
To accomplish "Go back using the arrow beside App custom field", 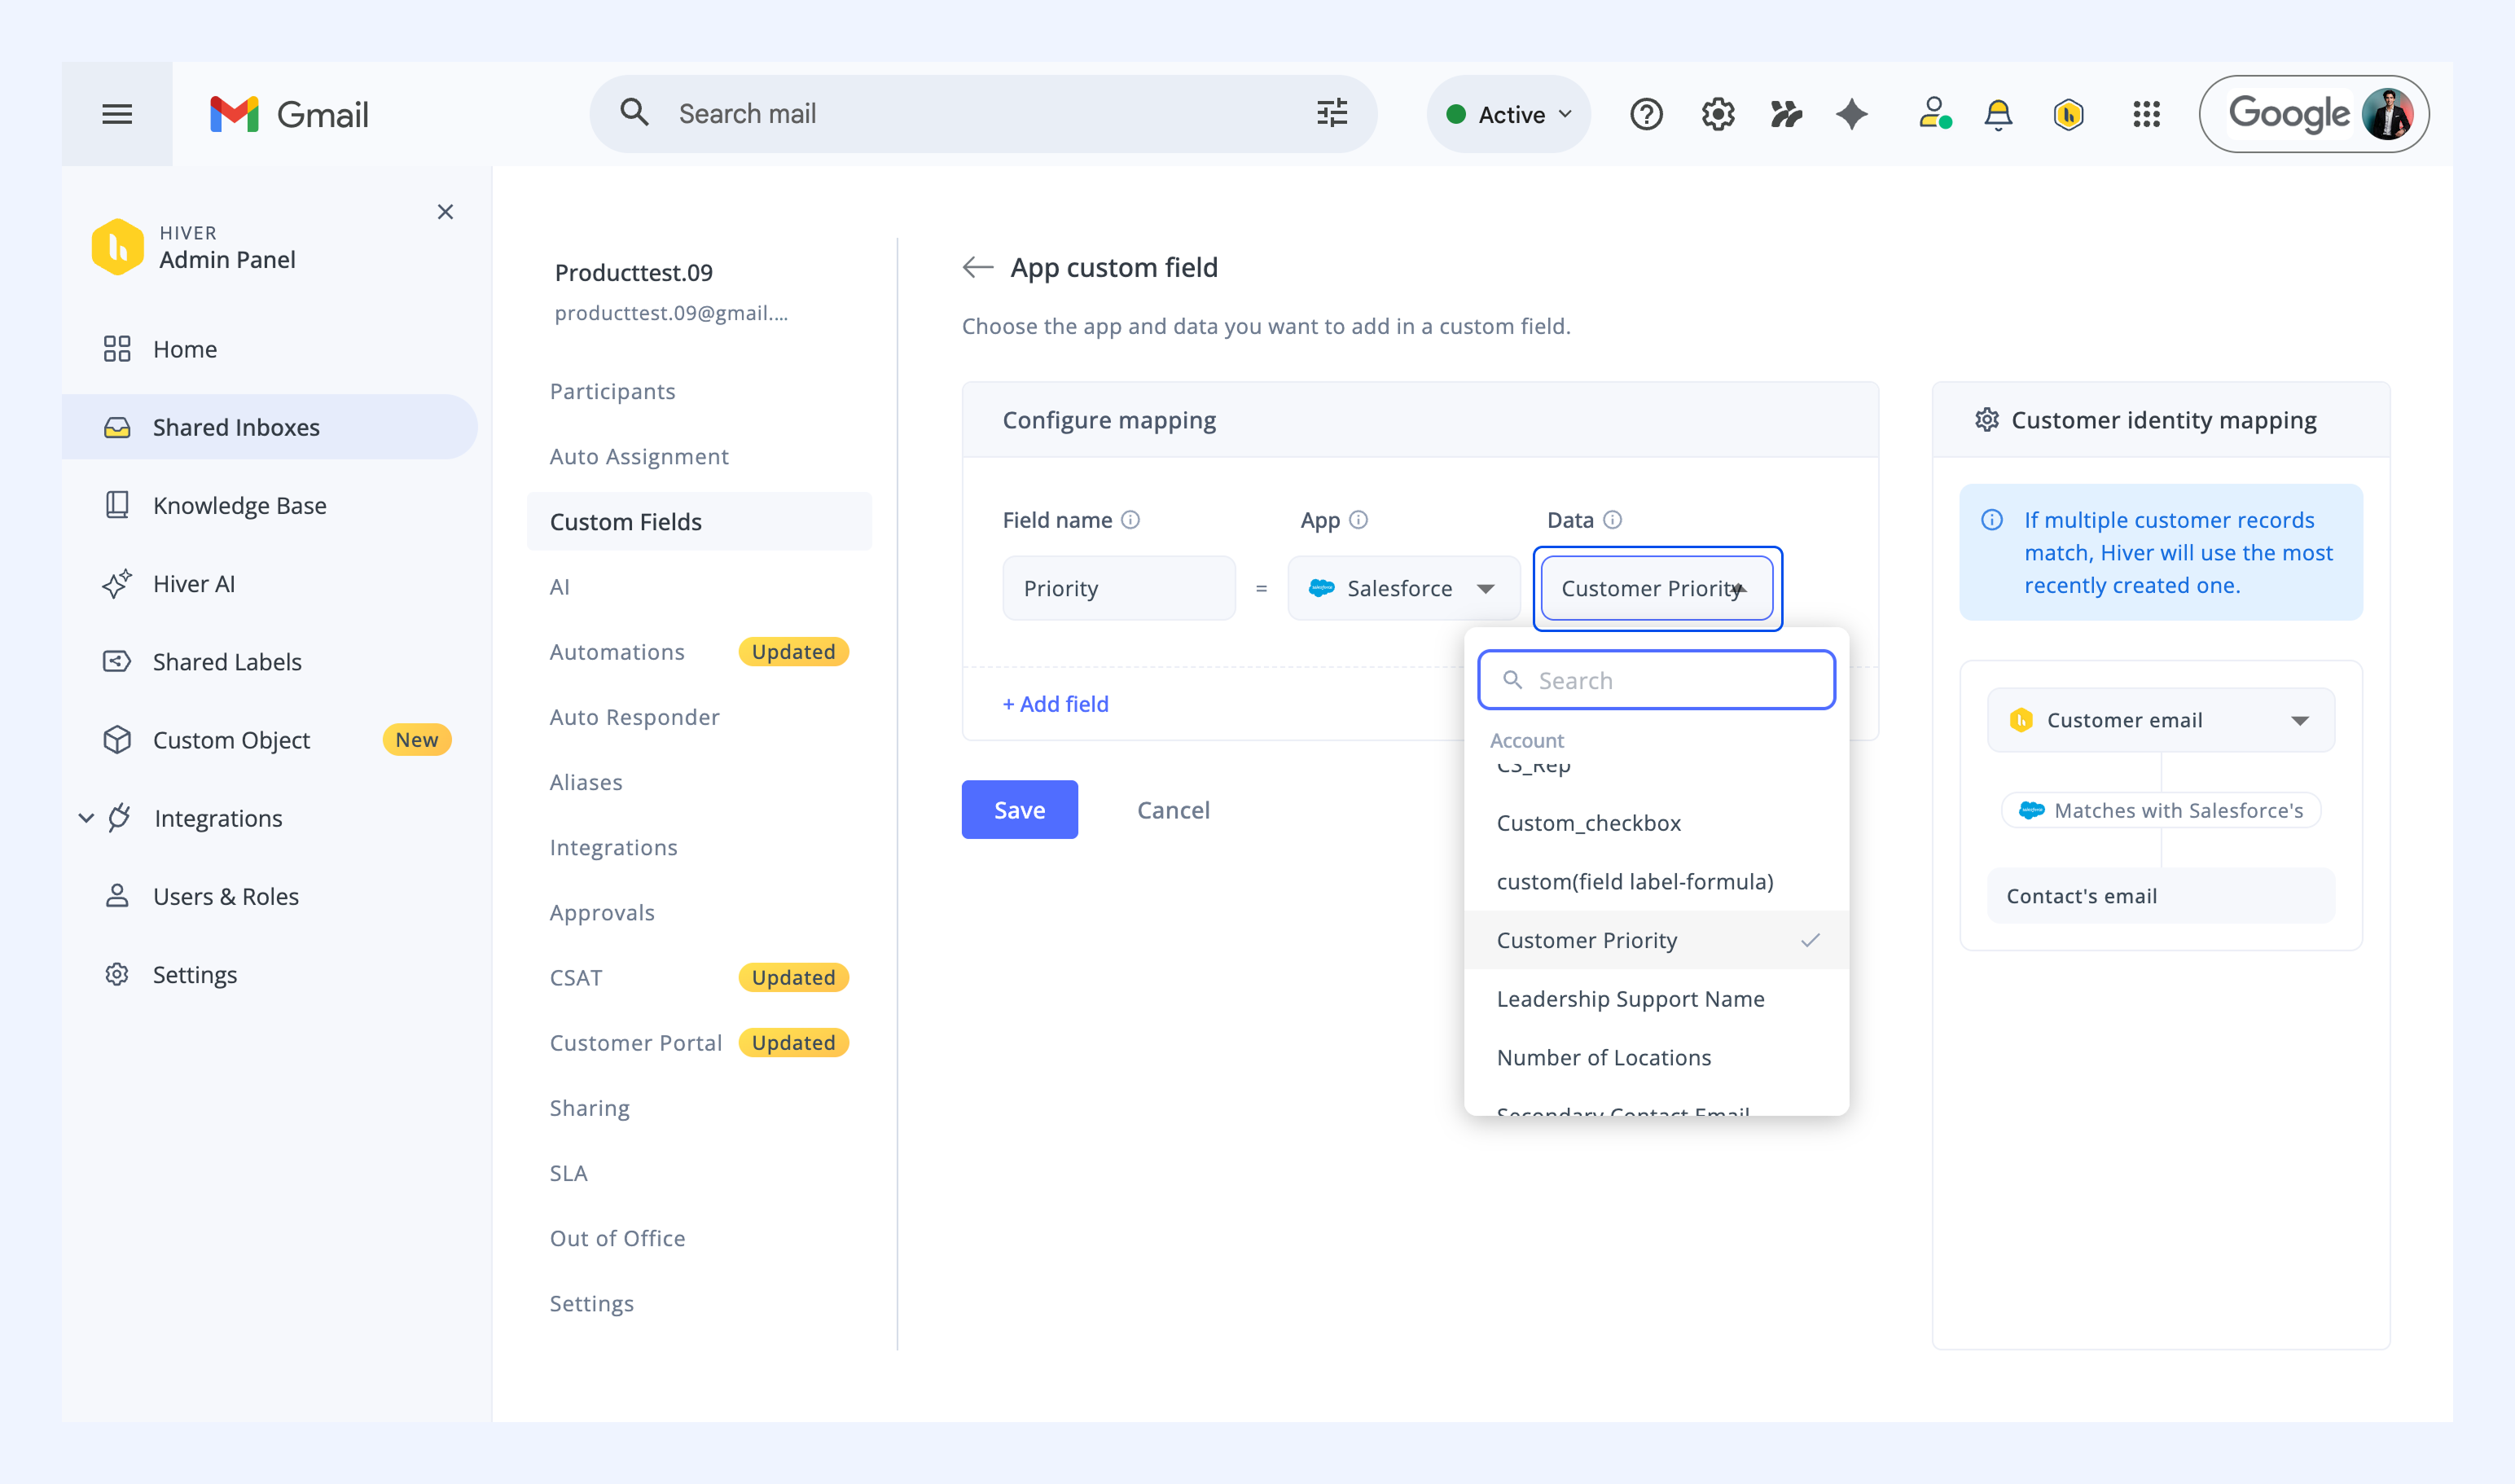I will tap(977, 267).
